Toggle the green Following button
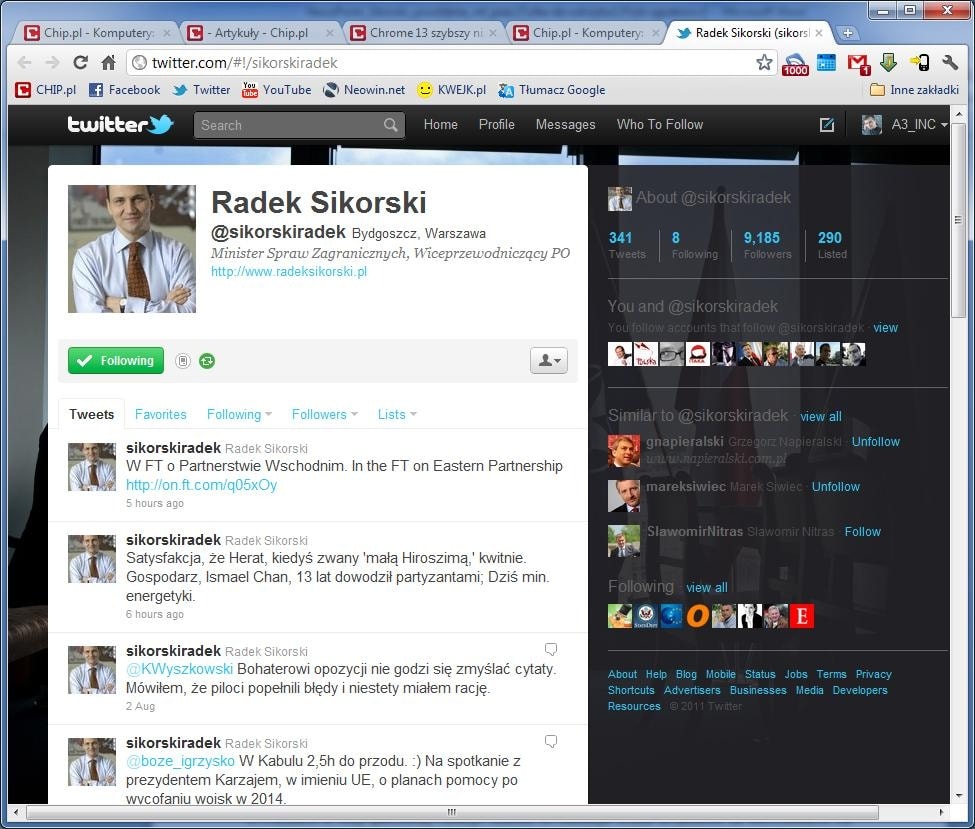The width and height of the screenshot is (975, 829). [x=116, y=361]
